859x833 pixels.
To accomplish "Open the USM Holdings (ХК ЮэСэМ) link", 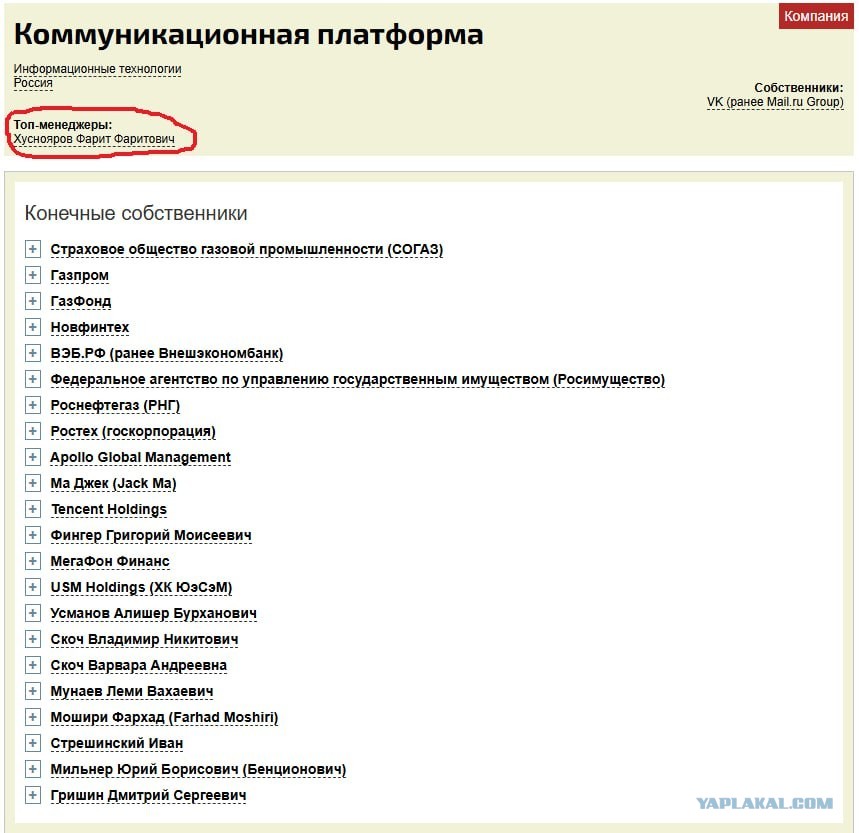I will pos(141,588).
